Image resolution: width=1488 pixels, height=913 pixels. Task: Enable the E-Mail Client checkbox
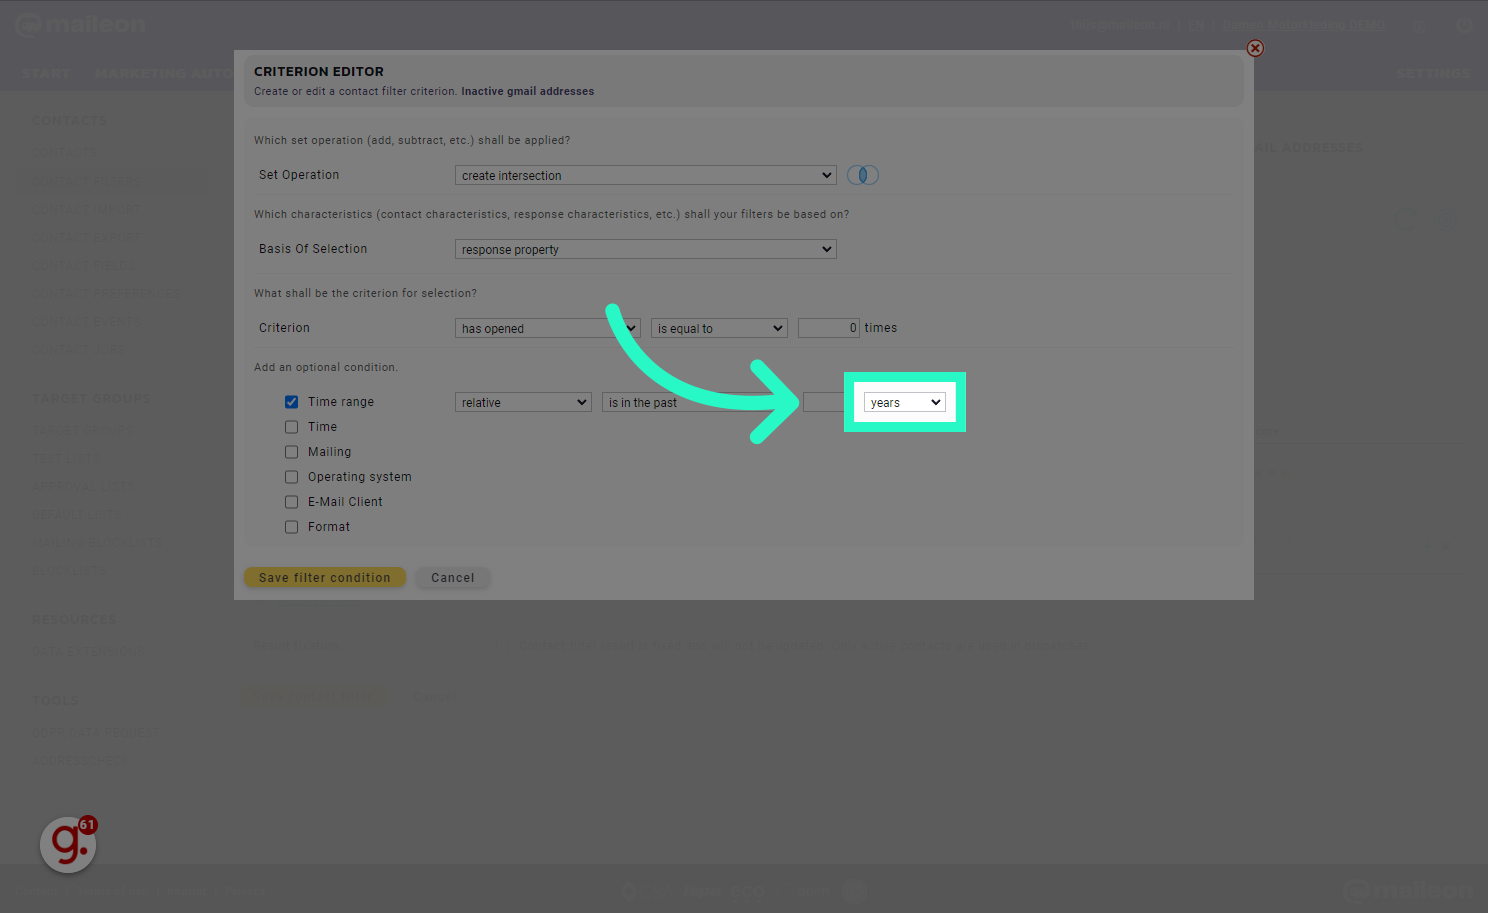[291, 502]
